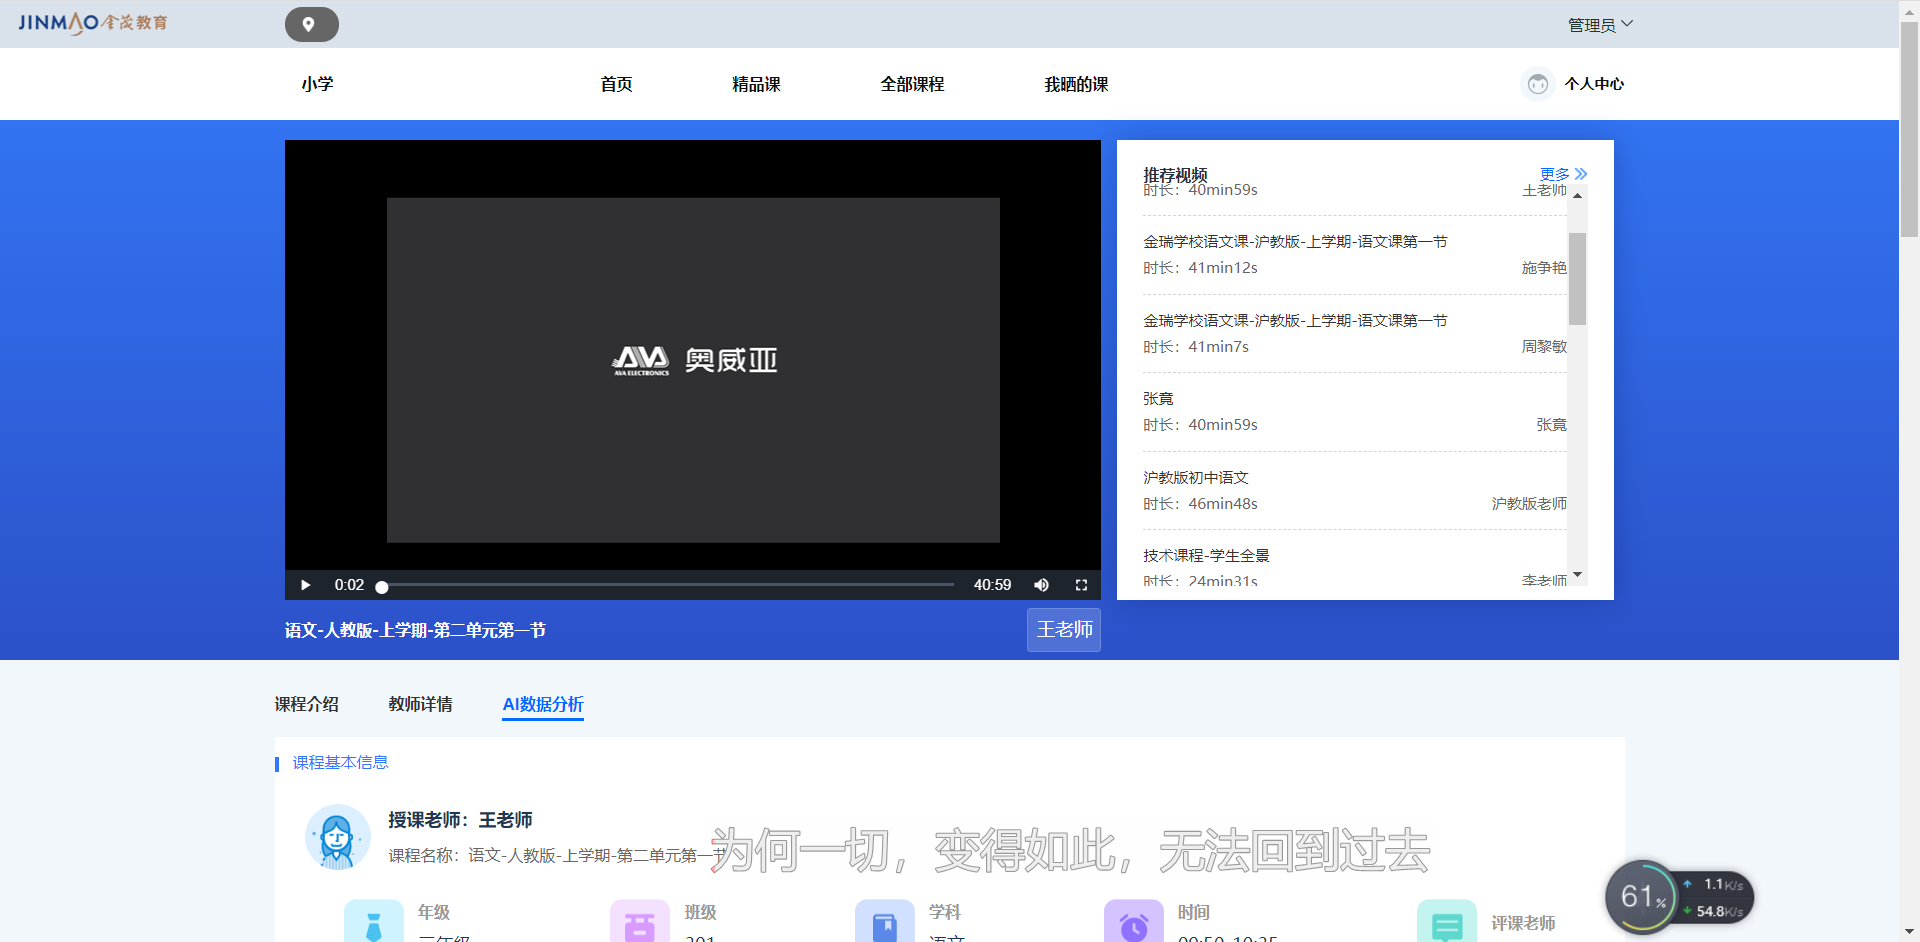
Task: Open 个人中心 link
Action: pos(1594,84)
